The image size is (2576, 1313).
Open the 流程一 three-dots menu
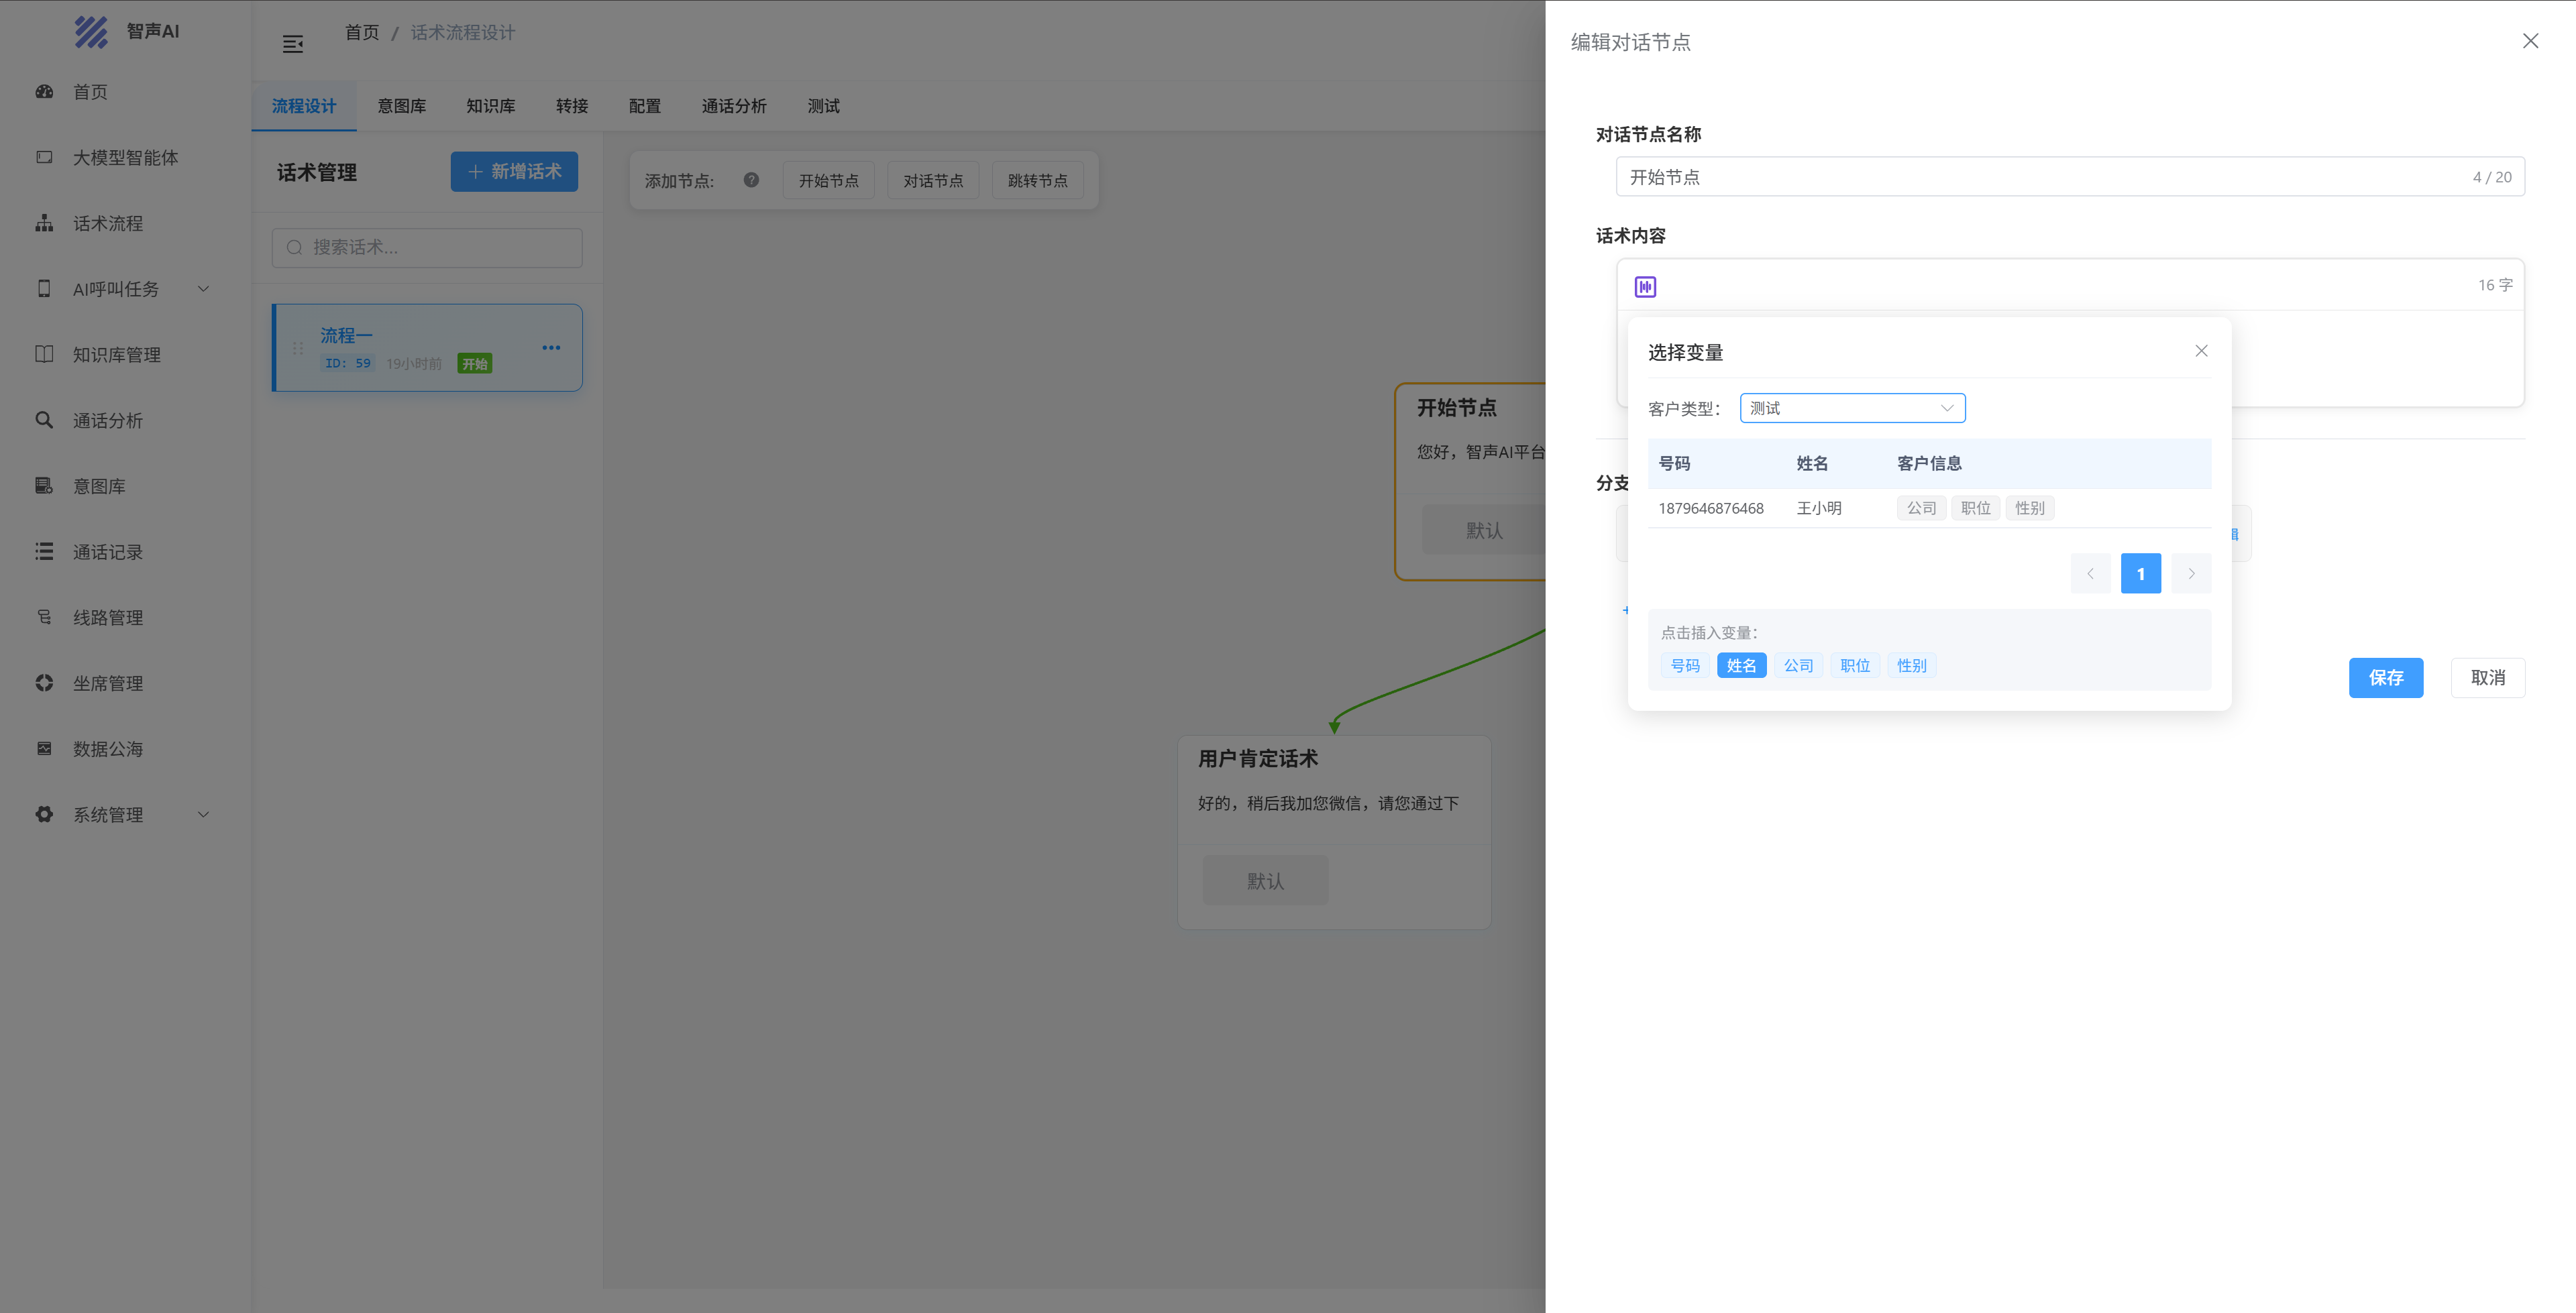click(x=551, y=348)
